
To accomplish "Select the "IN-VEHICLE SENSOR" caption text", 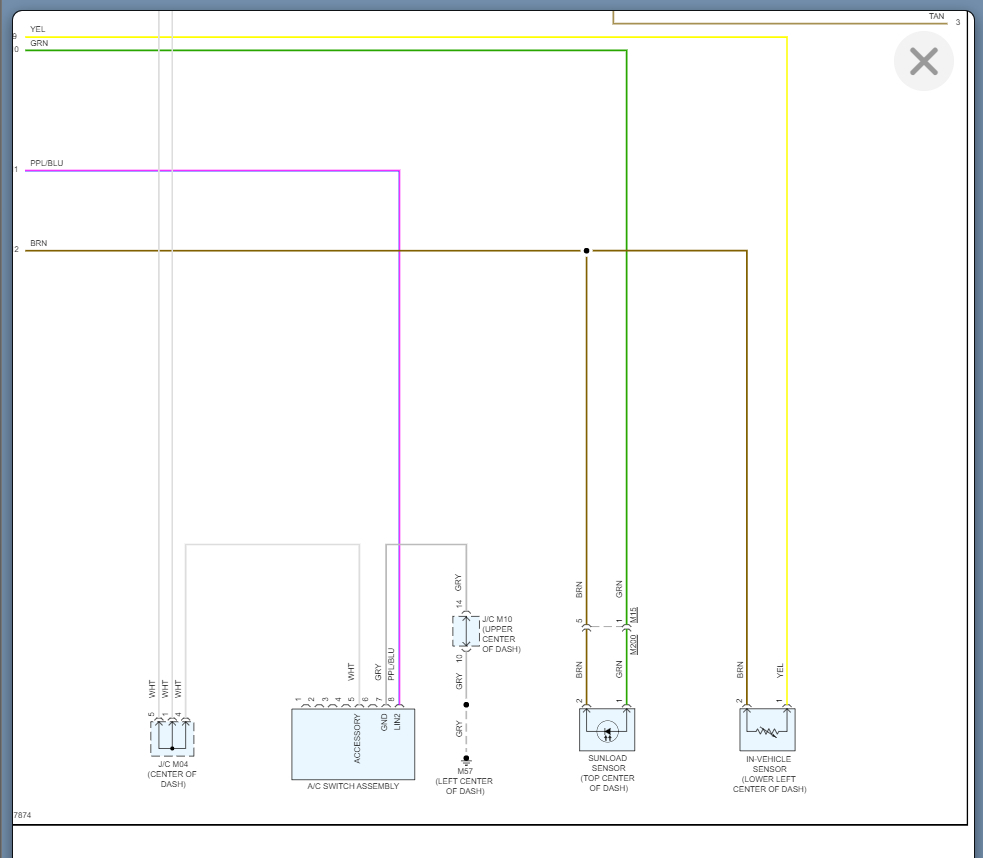I will (769, 764).
